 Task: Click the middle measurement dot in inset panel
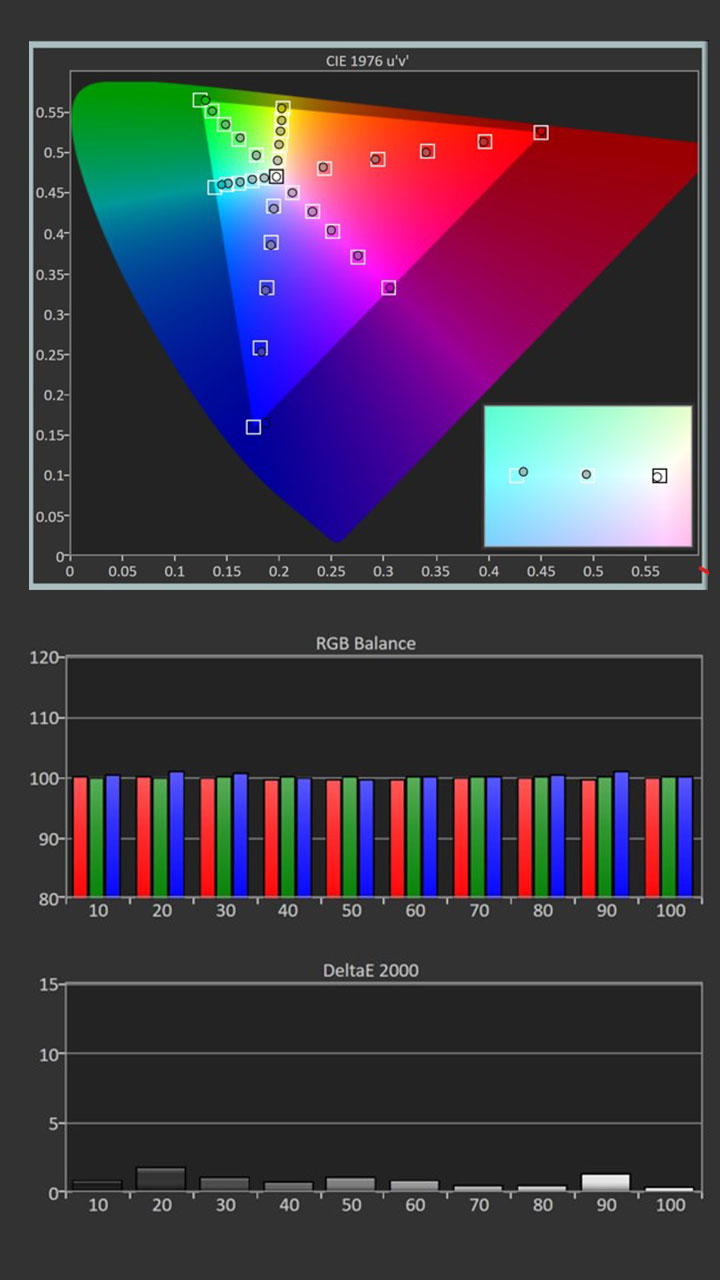(586, 474)
